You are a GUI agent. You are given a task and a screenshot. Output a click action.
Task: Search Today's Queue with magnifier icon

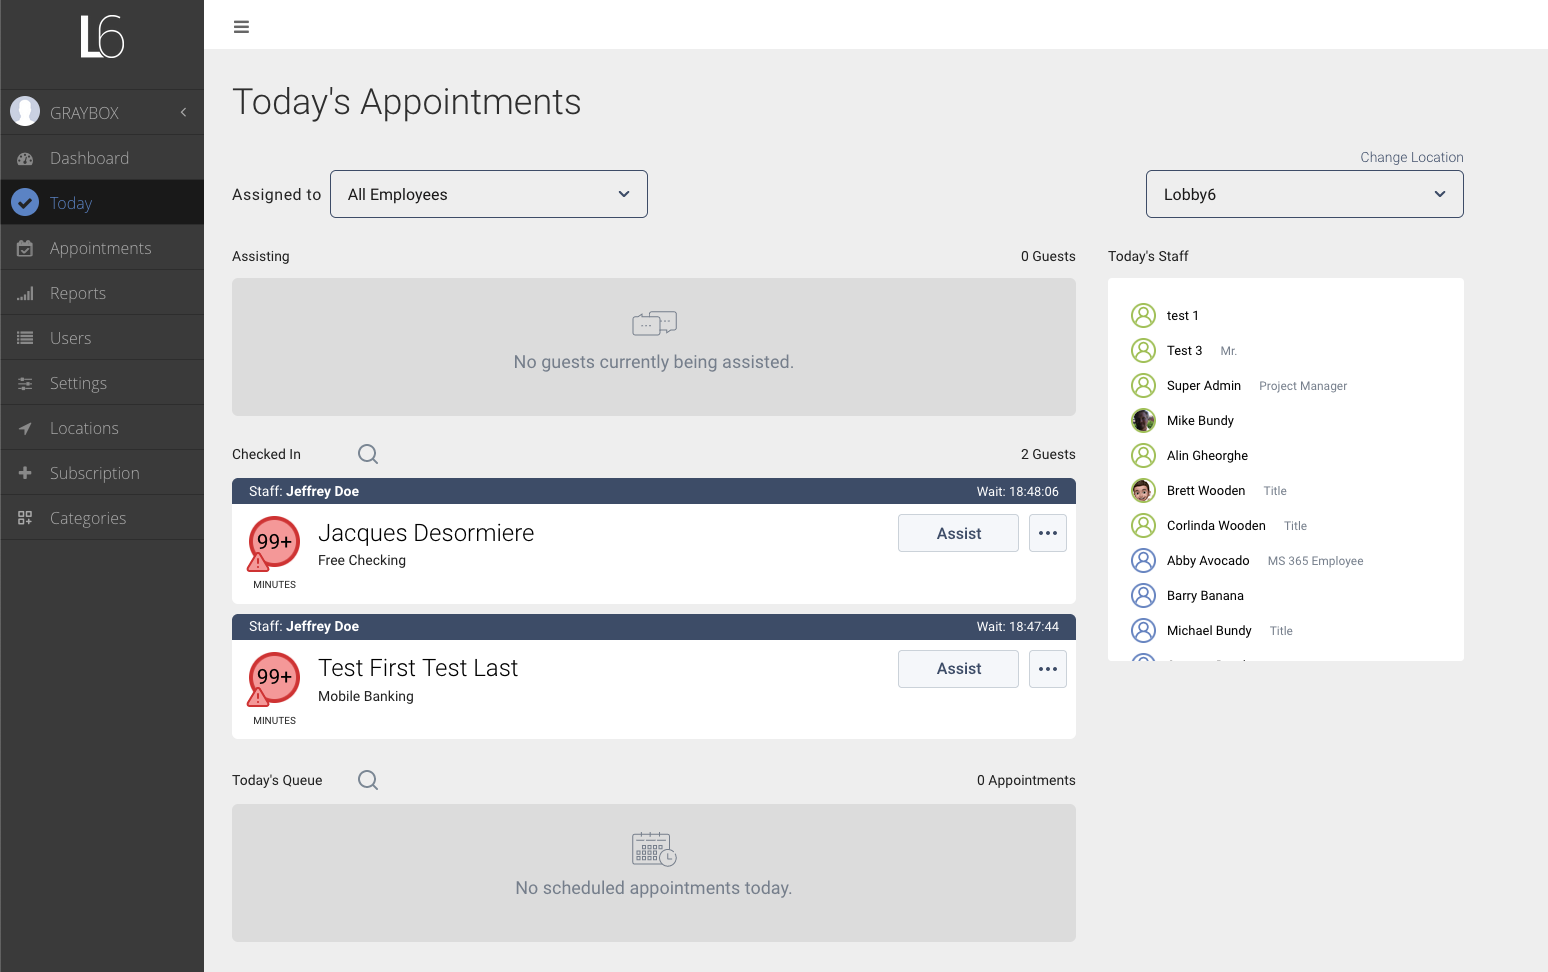pyautogui.click(x=368, y=780)
